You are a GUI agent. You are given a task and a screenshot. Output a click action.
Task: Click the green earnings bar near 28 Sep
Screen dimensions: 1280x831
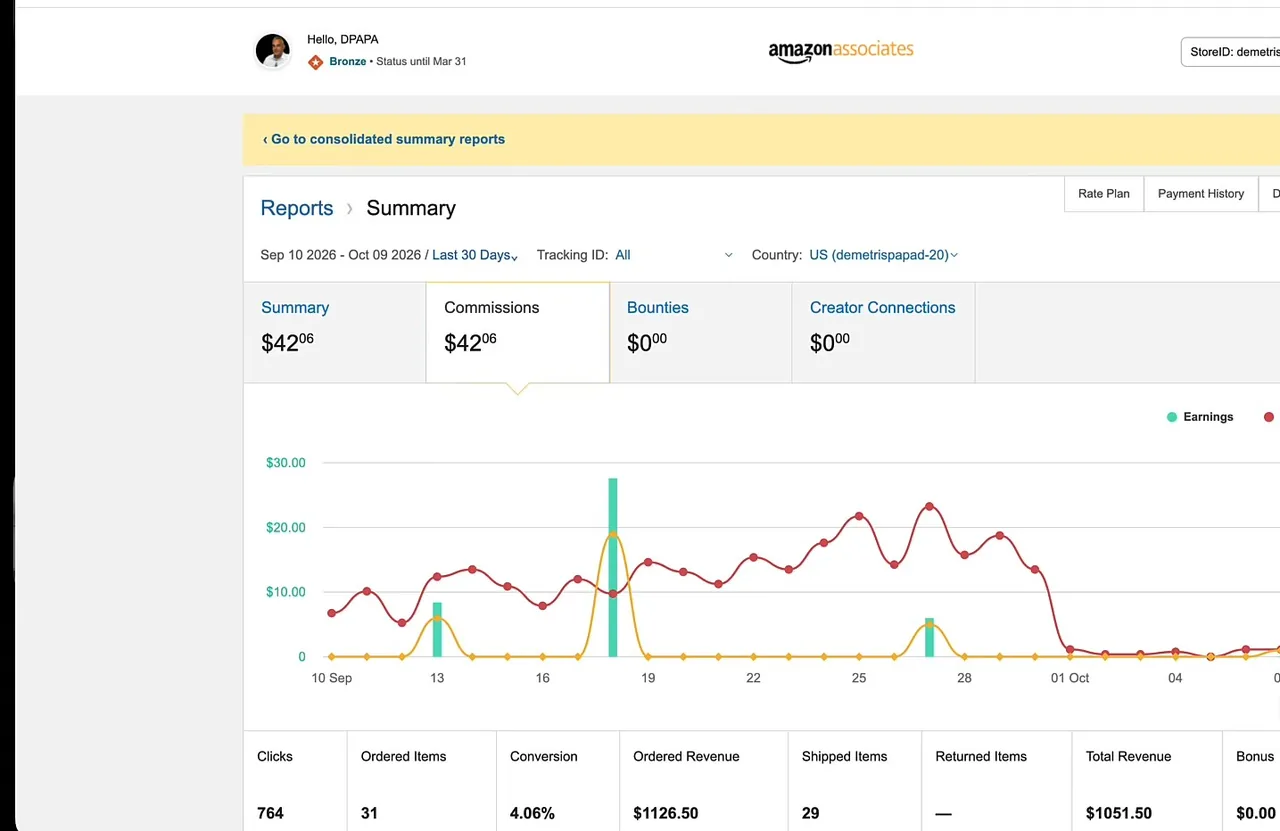click(929, 637)
